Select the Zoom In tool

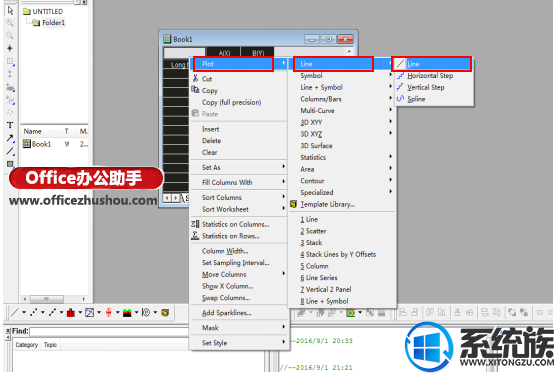pos(10,23)
